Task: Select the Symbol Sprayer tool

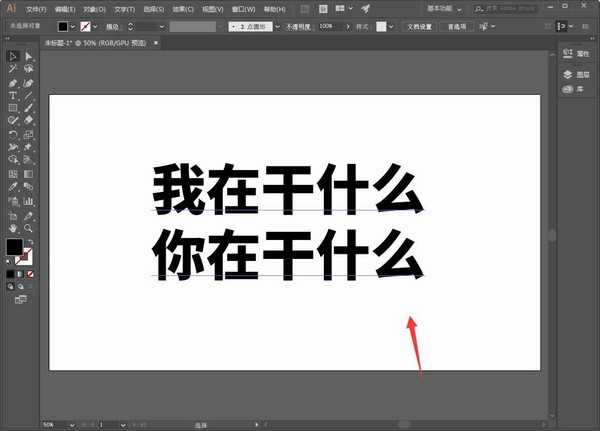Action: point(13,201)
